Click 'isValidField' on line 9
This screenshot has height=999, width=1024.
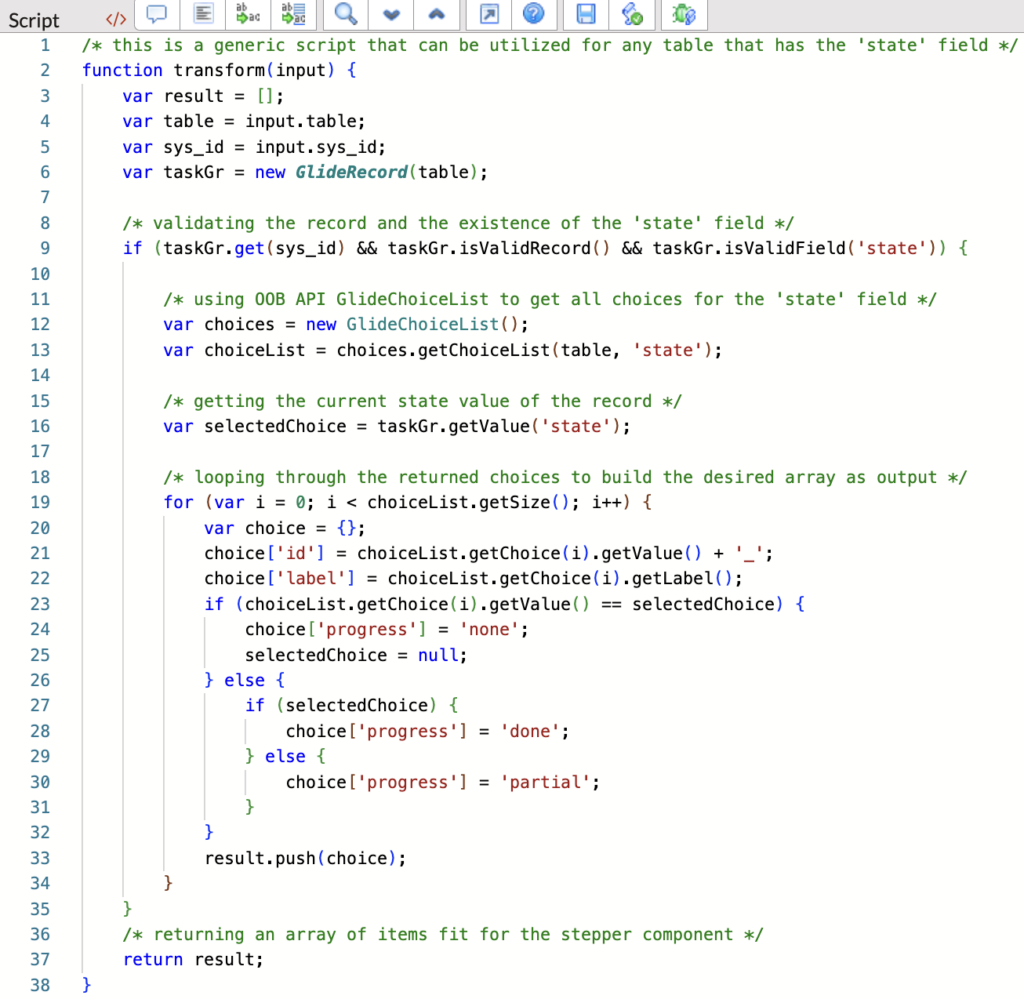(785, 248)
